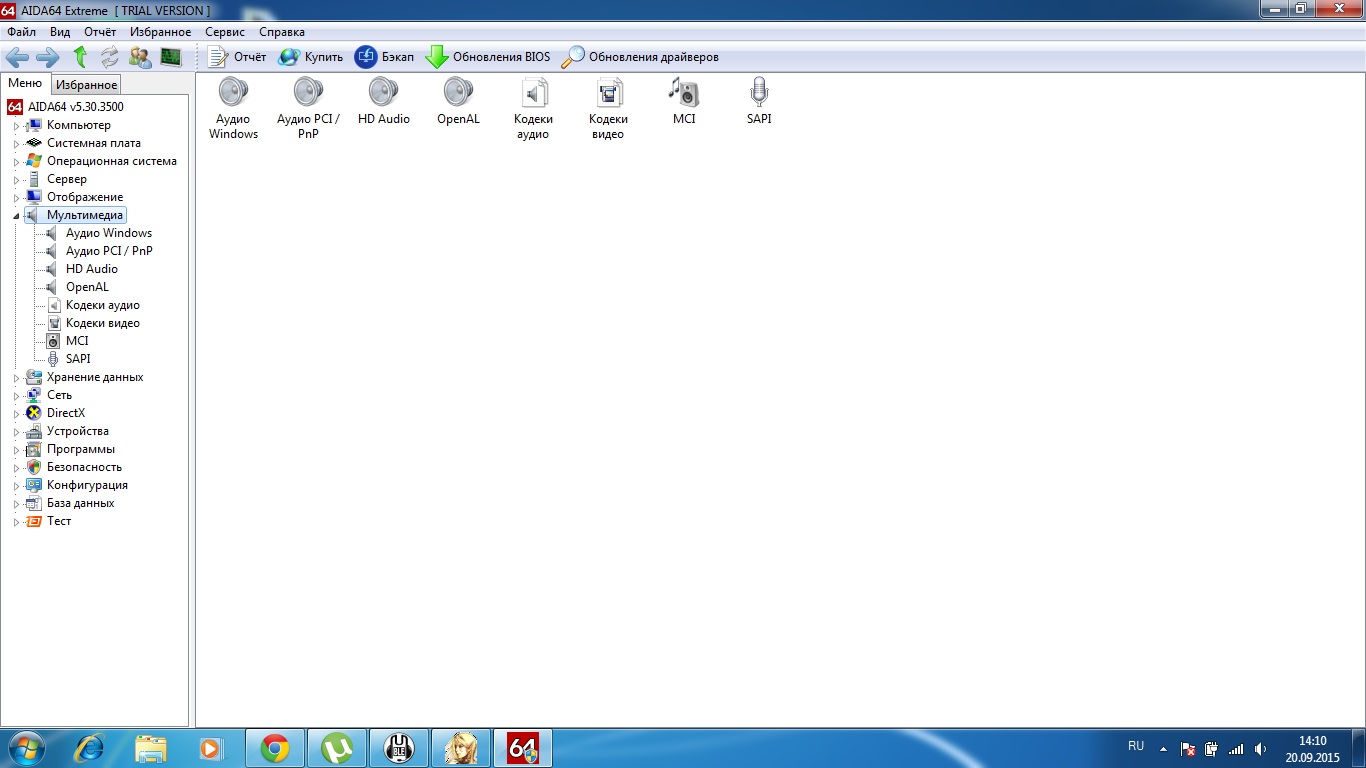Click the Refresh toolbar icon

coord(109,57)
